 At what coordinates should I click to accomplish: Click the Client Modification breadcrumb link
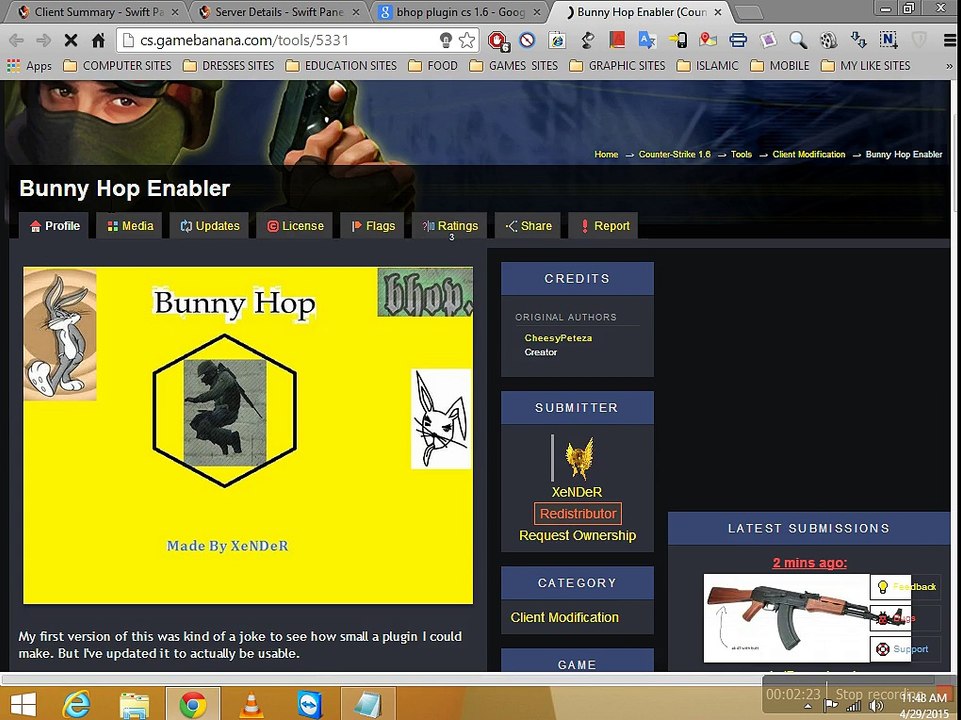(x=808, y=154)
